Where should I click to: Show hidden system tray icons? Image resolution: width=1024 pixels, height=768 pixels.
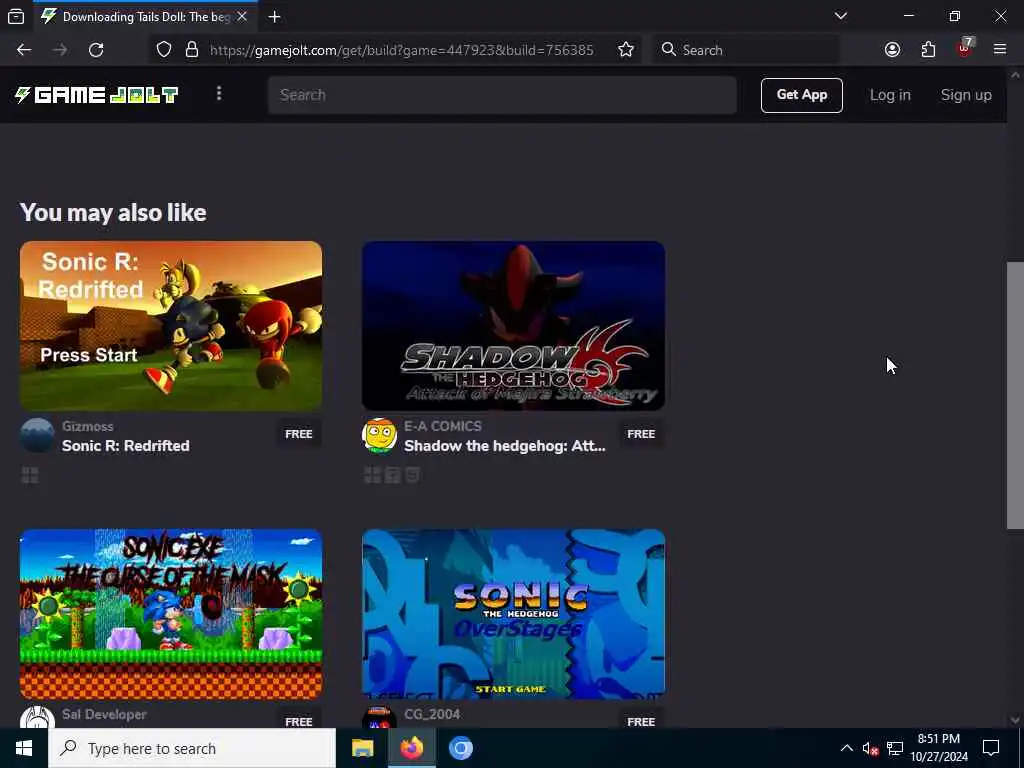pyautogui.click(x=846, y=748)
